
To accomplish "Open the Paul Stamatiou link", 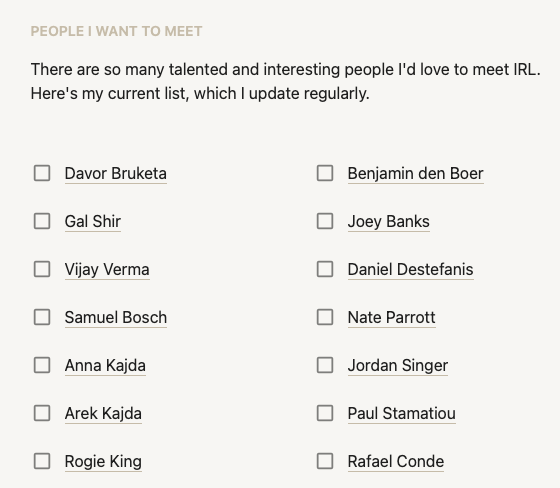I will click(402, 414).
